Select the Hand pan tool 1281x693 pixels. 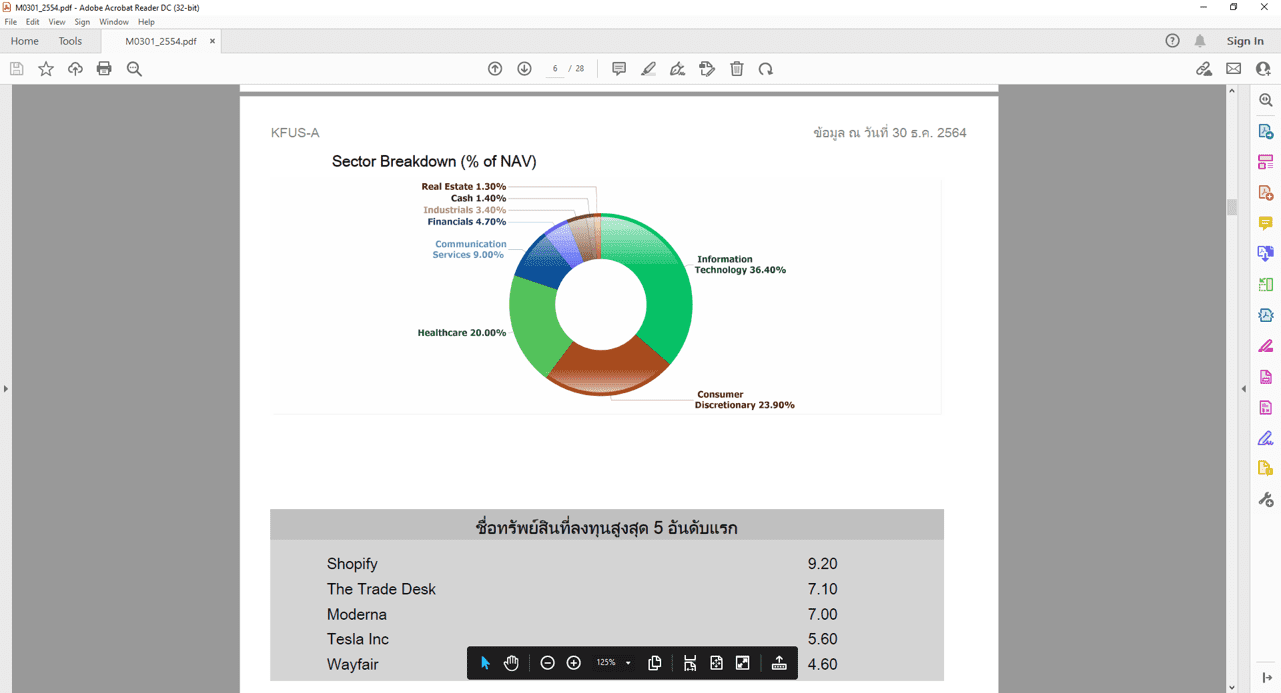tap(511, 663)
